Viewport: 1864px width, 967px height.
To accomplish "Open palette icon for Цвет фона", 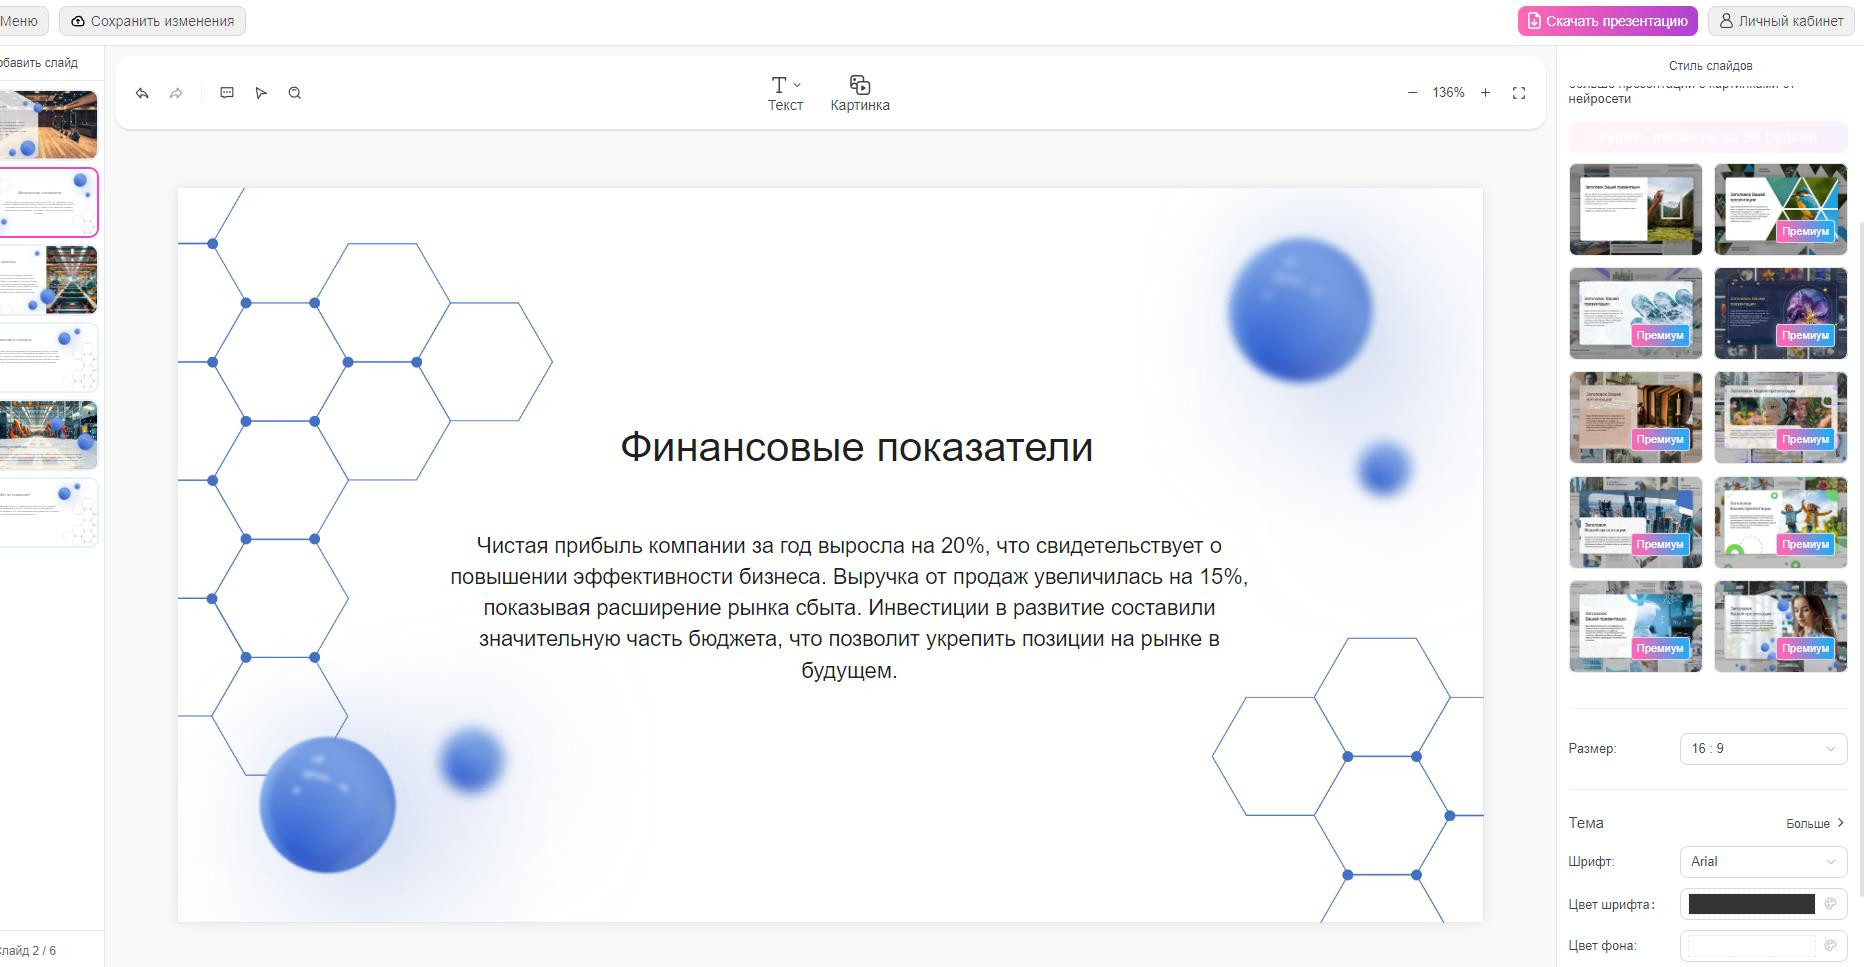I will point(1830,945).
